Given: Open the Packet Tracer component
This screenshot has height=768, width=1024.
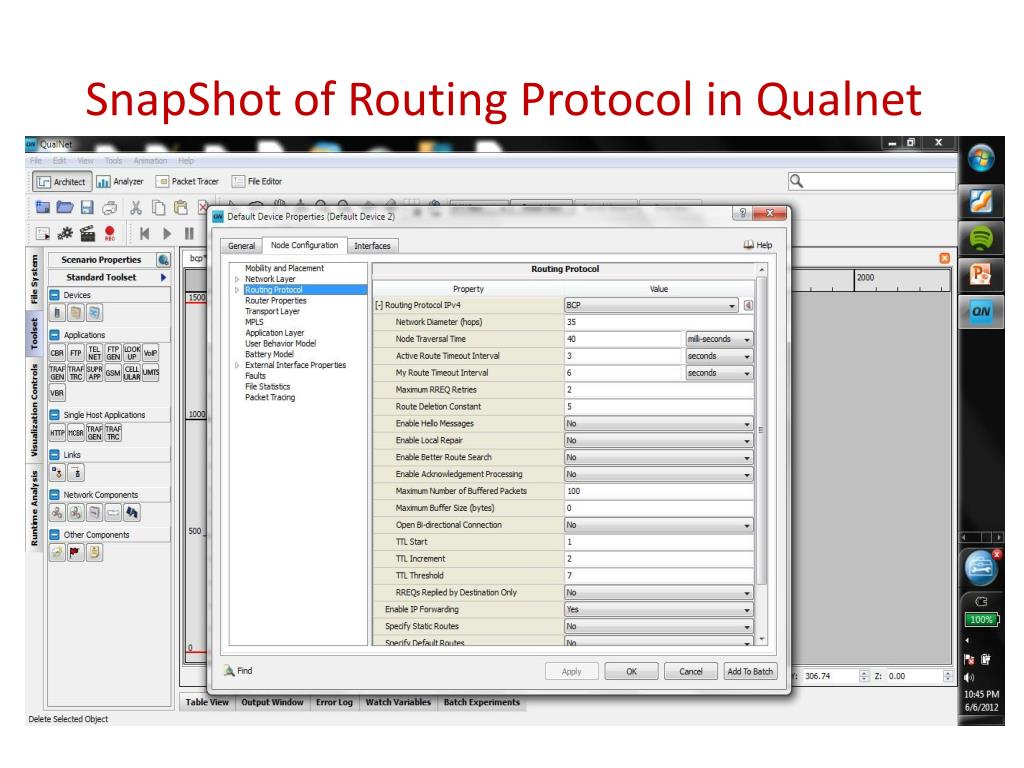Looking at the screenshot, I should click(x=188, y=182).
